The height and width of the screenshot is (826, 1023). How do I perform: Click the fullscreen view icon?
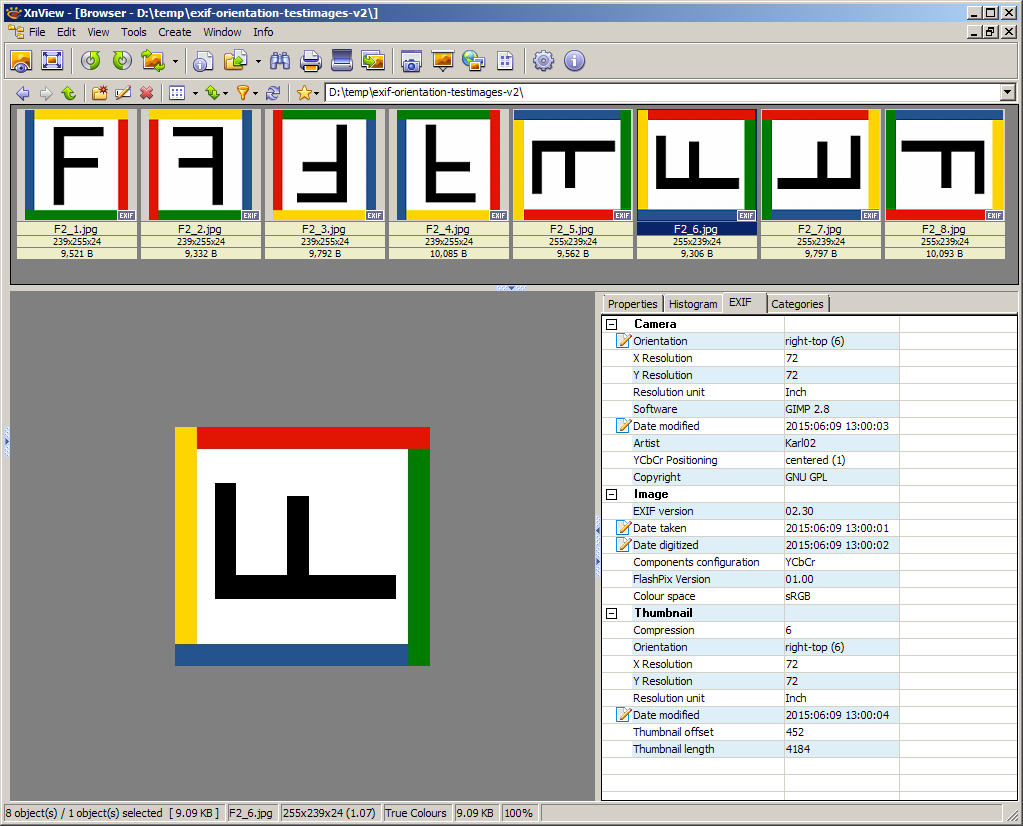52,61
